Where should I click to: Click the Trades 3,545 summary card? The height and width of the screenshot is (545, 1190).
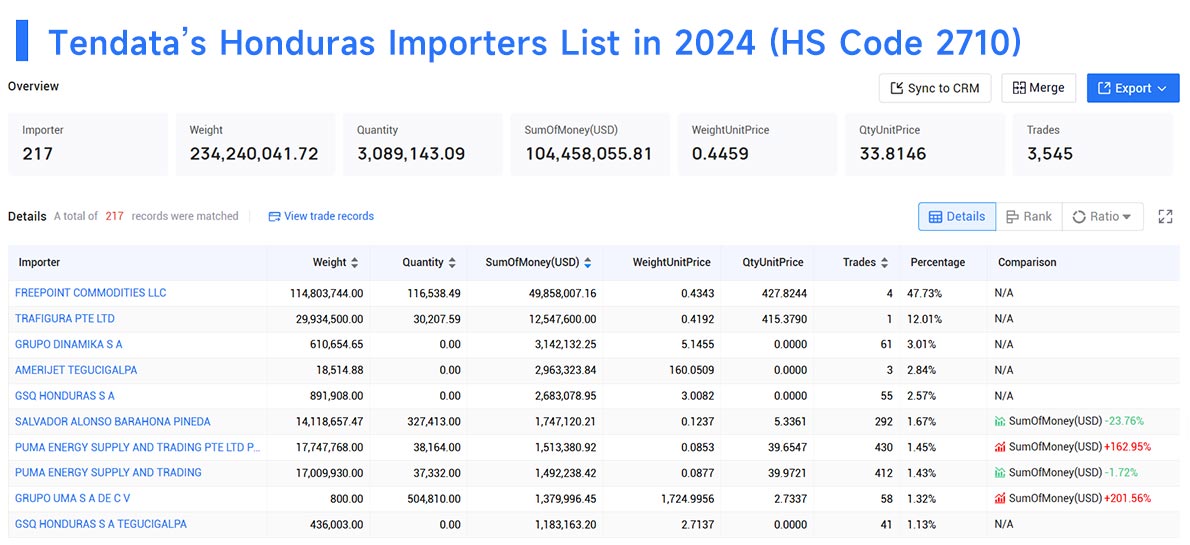pos(1092,144)
